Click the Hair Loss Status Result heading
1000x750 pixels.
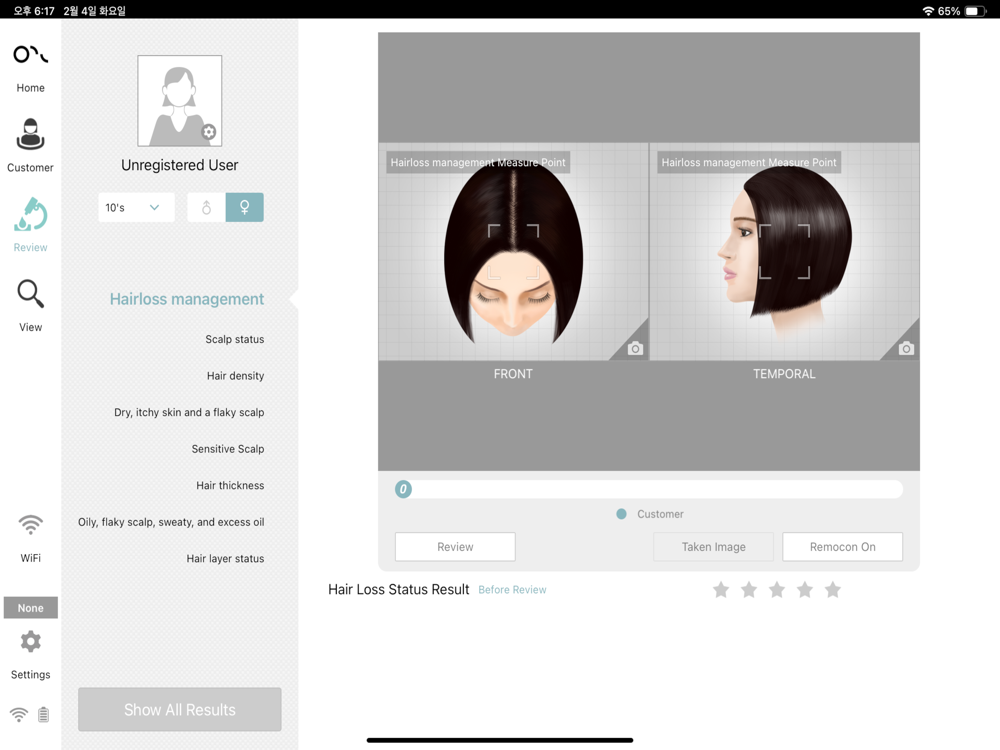[x=399, y=589]
